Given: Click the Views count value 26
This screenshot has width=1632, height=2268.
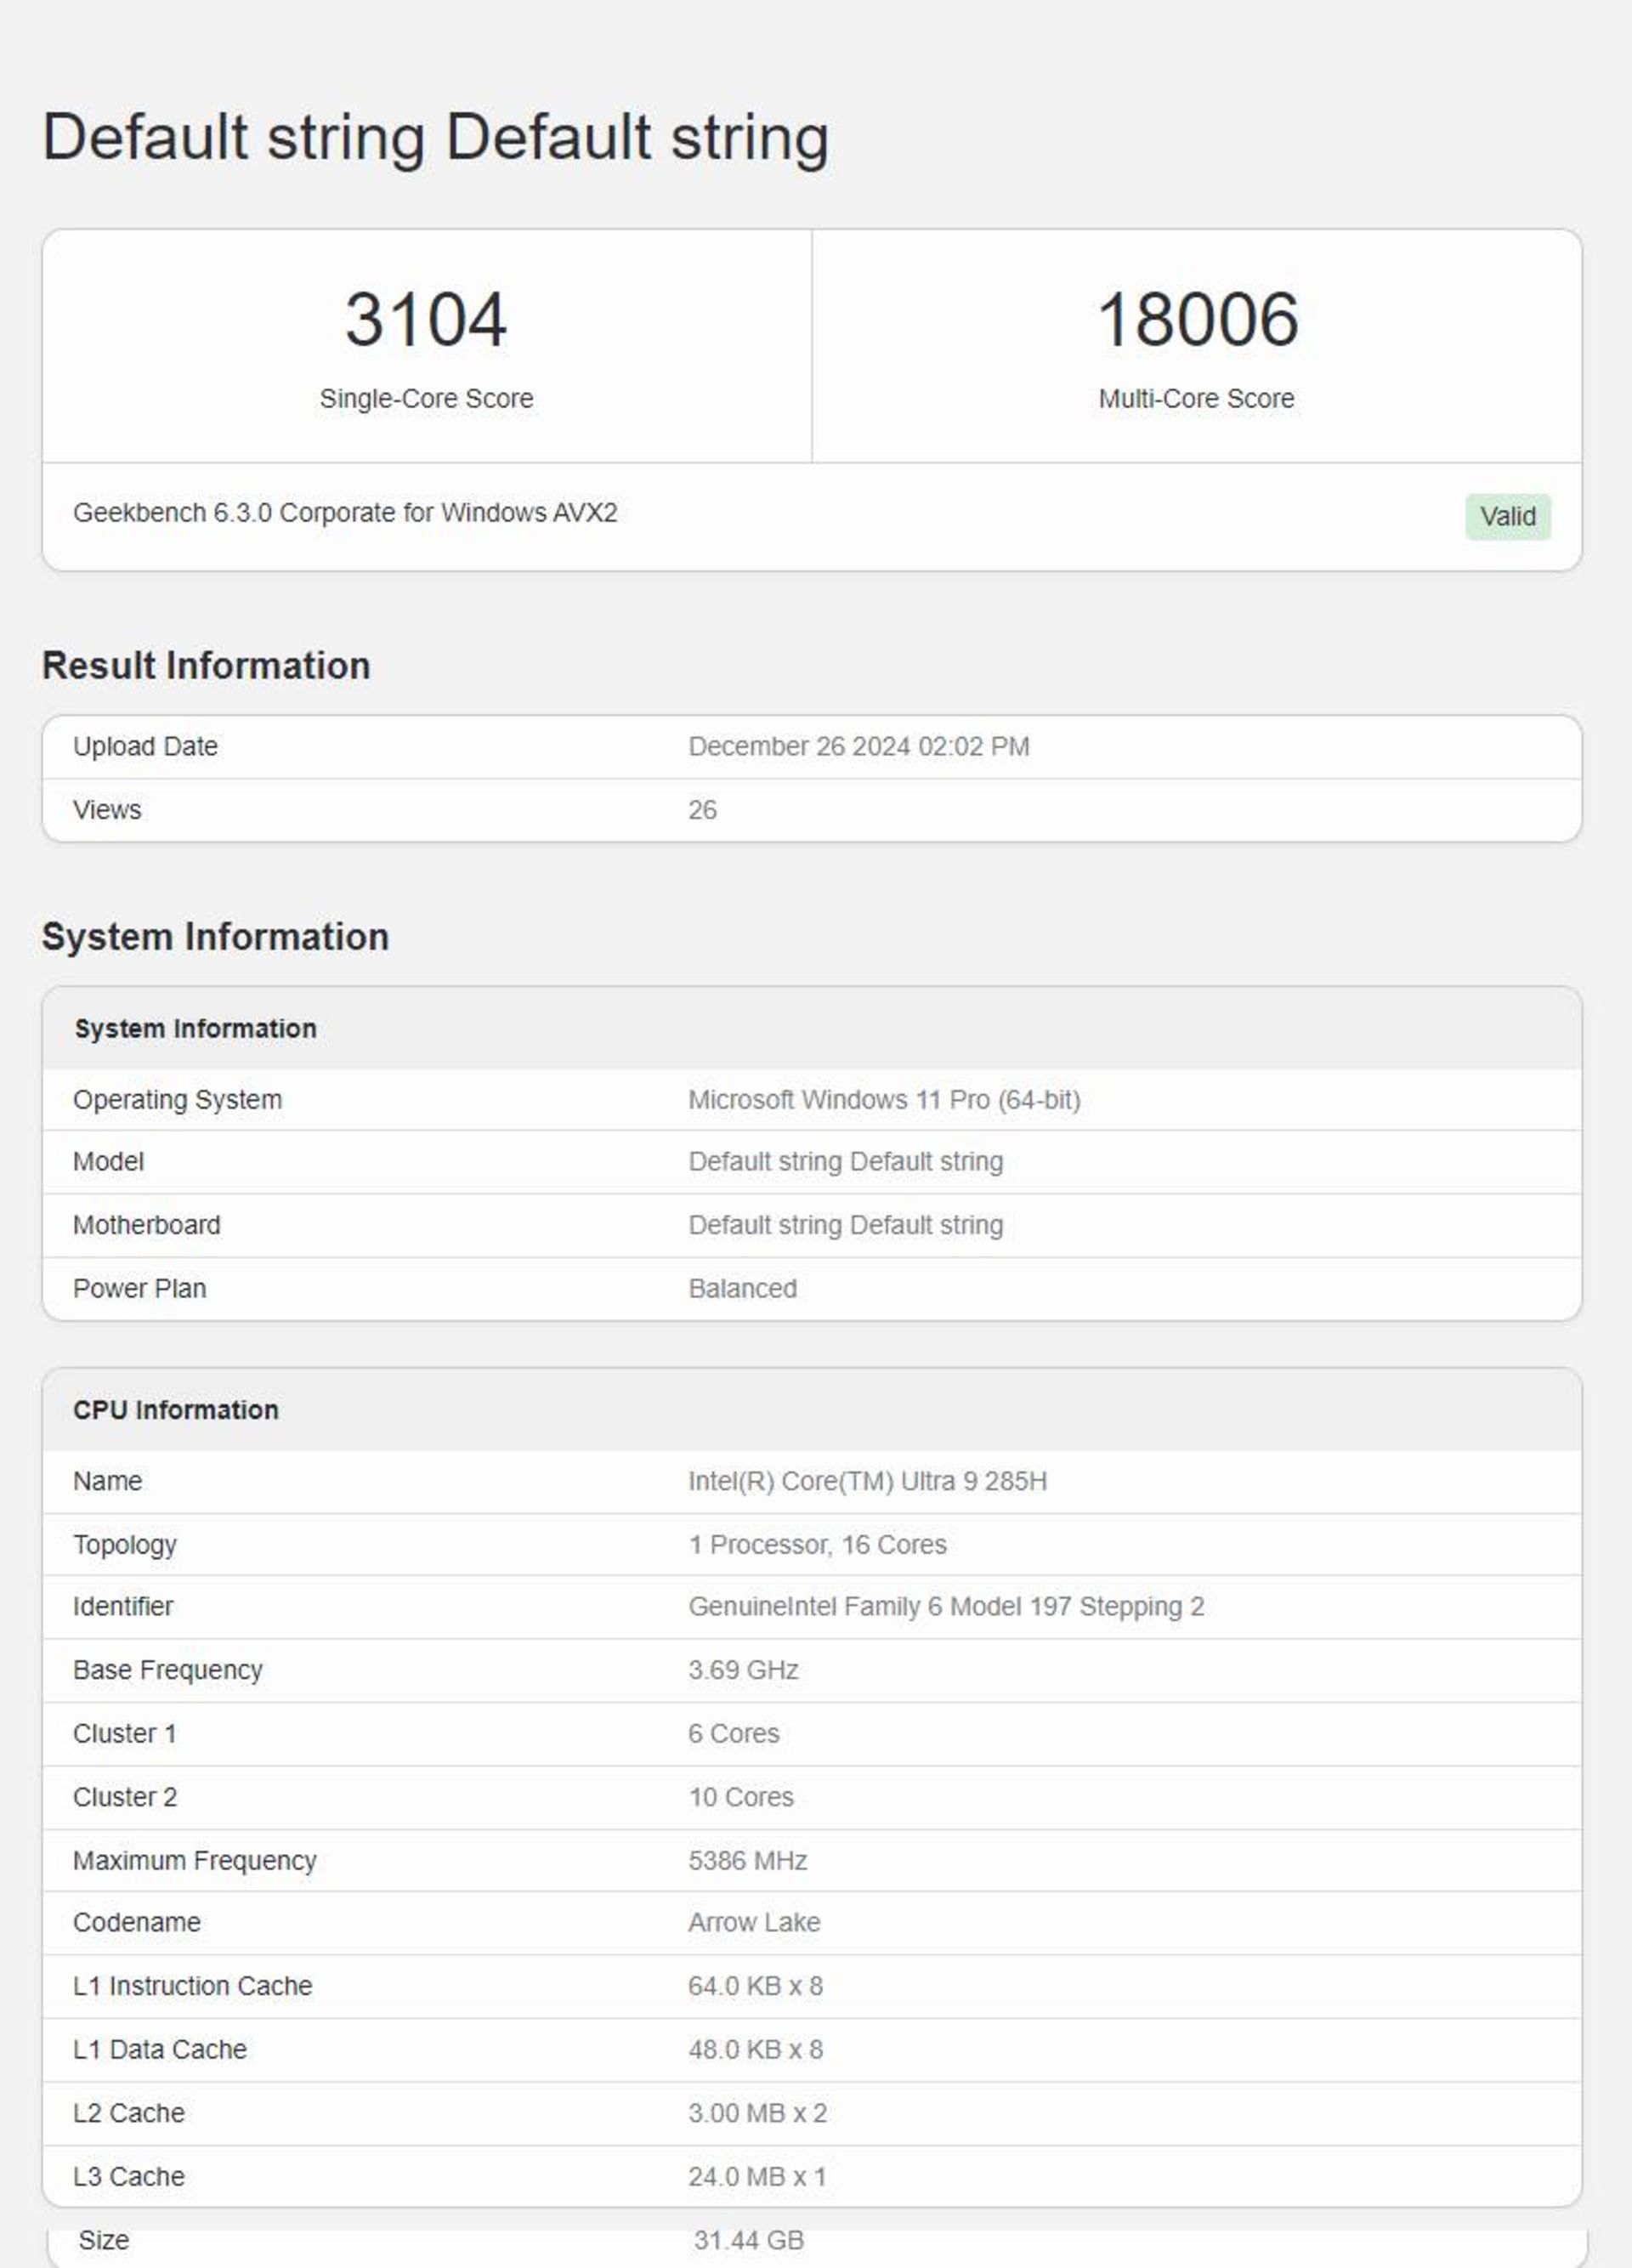Looking at the screenshot, I should click(702, 810).
